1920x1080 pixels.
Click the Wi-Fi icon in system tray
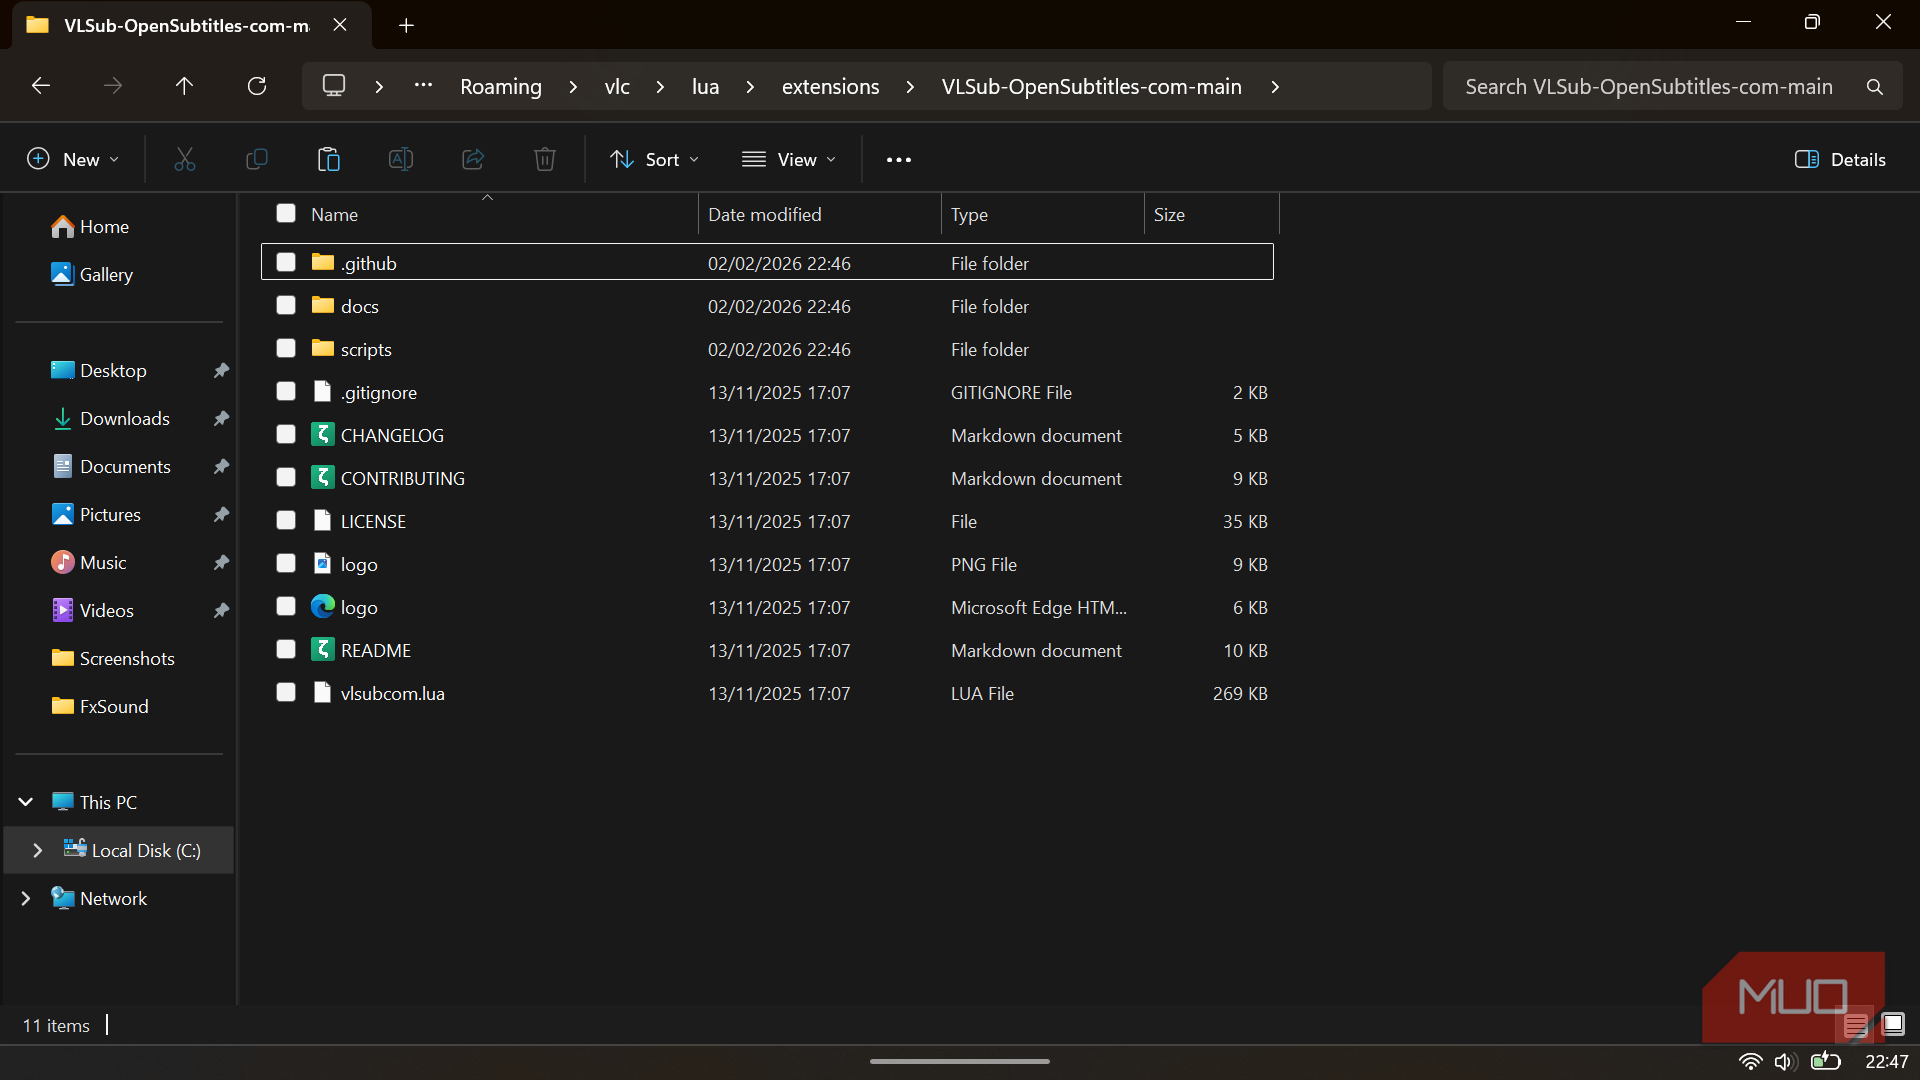coord(1750,1061)
